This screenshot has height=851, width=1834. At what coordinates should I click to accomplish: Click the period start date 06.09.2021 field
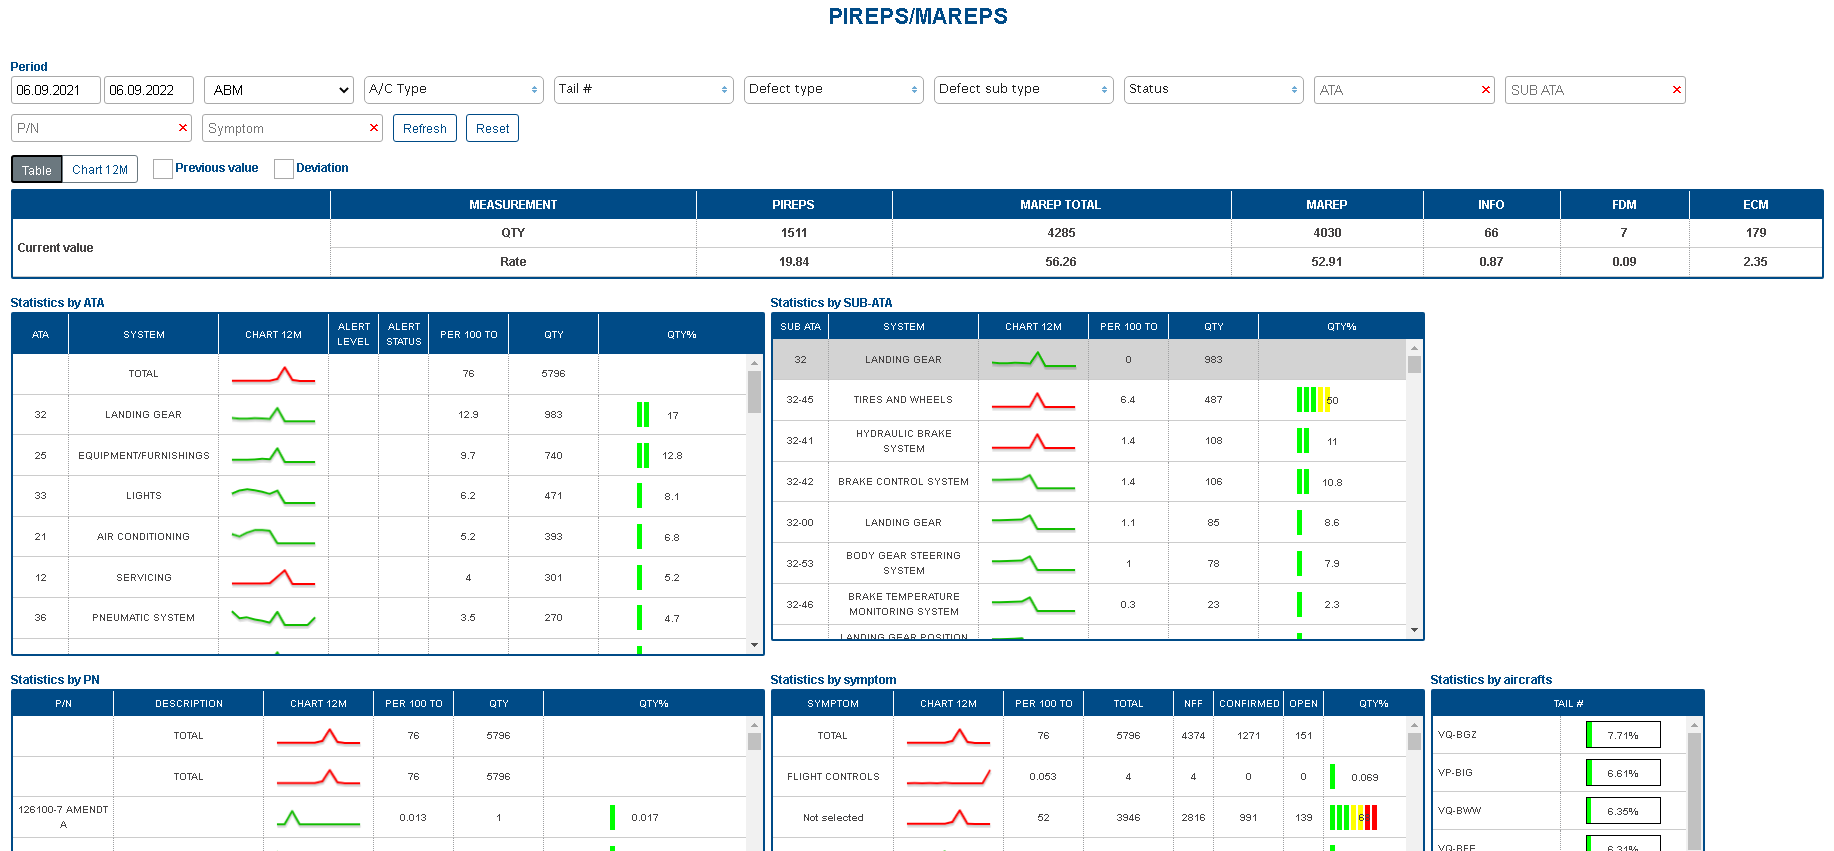point(56,90)
